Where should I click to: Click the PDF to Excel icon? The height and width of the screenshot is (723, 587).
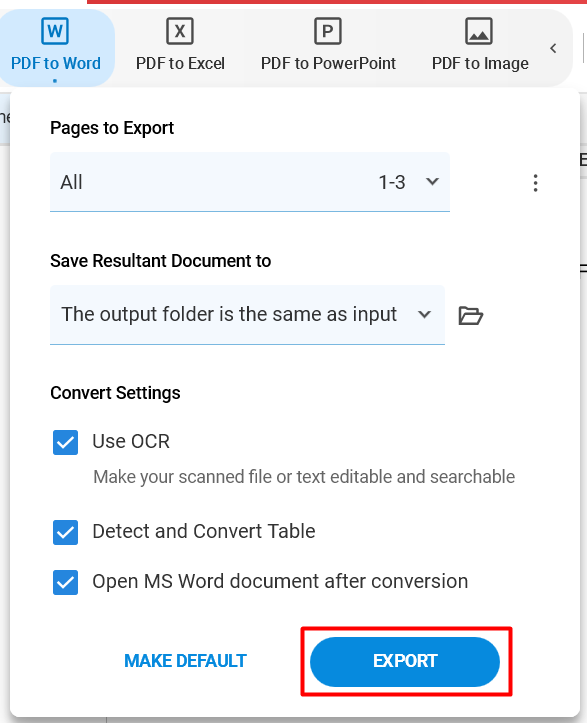tap(180, 31)
